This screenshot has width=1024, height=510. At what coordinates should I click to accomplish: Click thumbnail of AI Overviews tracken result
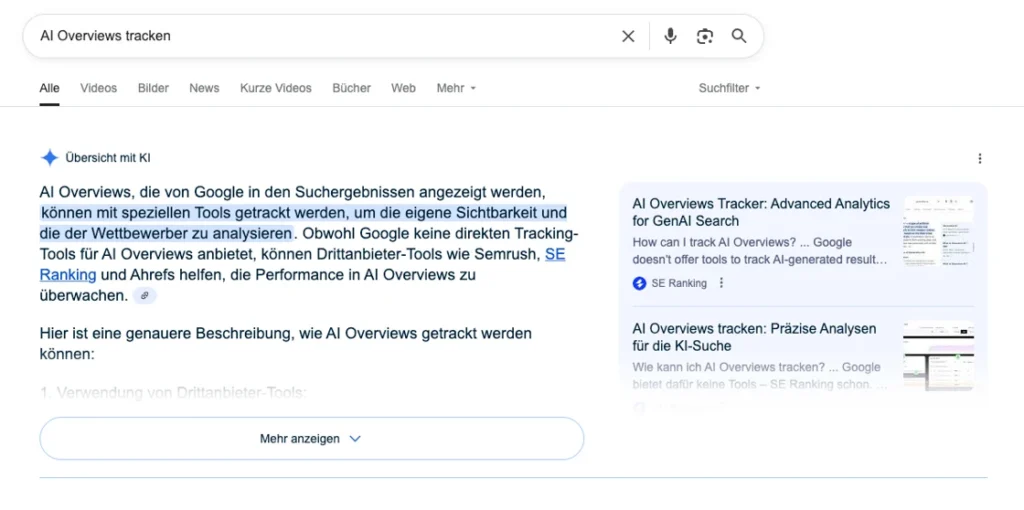[938, 355]
